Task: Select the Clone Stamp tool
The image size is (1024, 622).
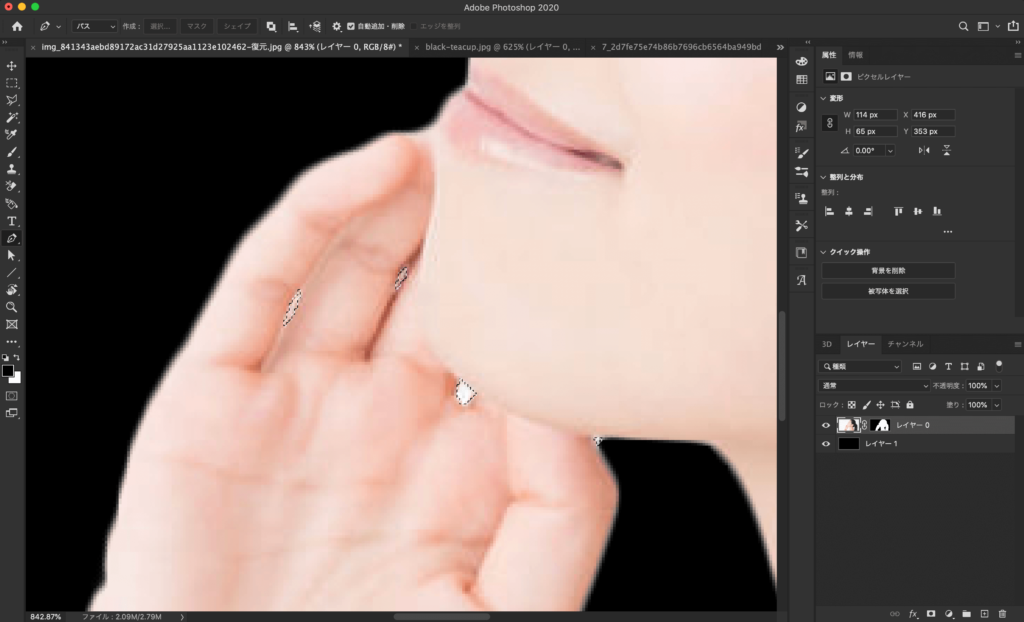Action: click(12, 169)
